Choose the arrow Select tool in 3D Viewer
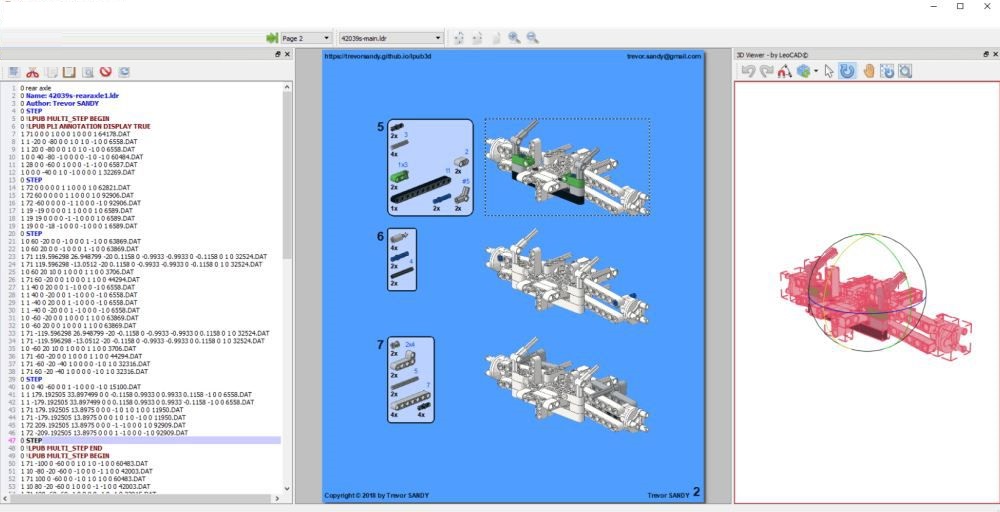1000x512 pixels. [829, 71]
